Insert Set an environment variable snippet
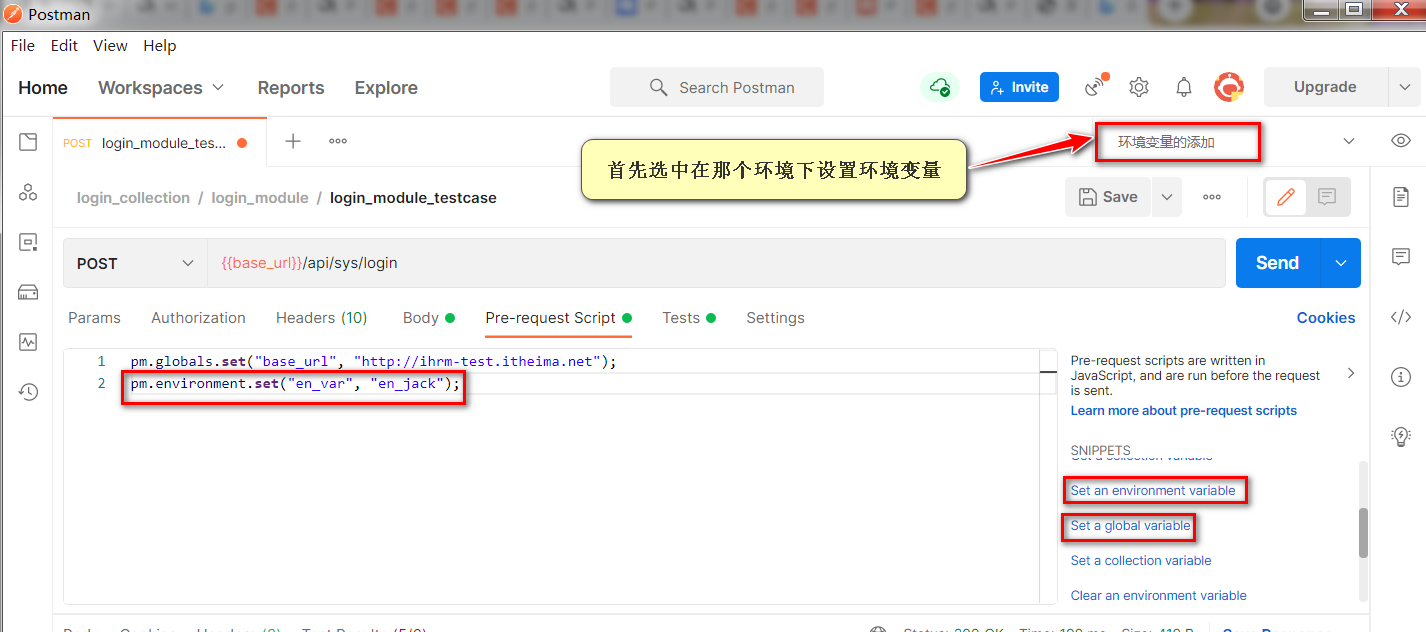Viewport: 1426px width, 632px height. 1153,491
